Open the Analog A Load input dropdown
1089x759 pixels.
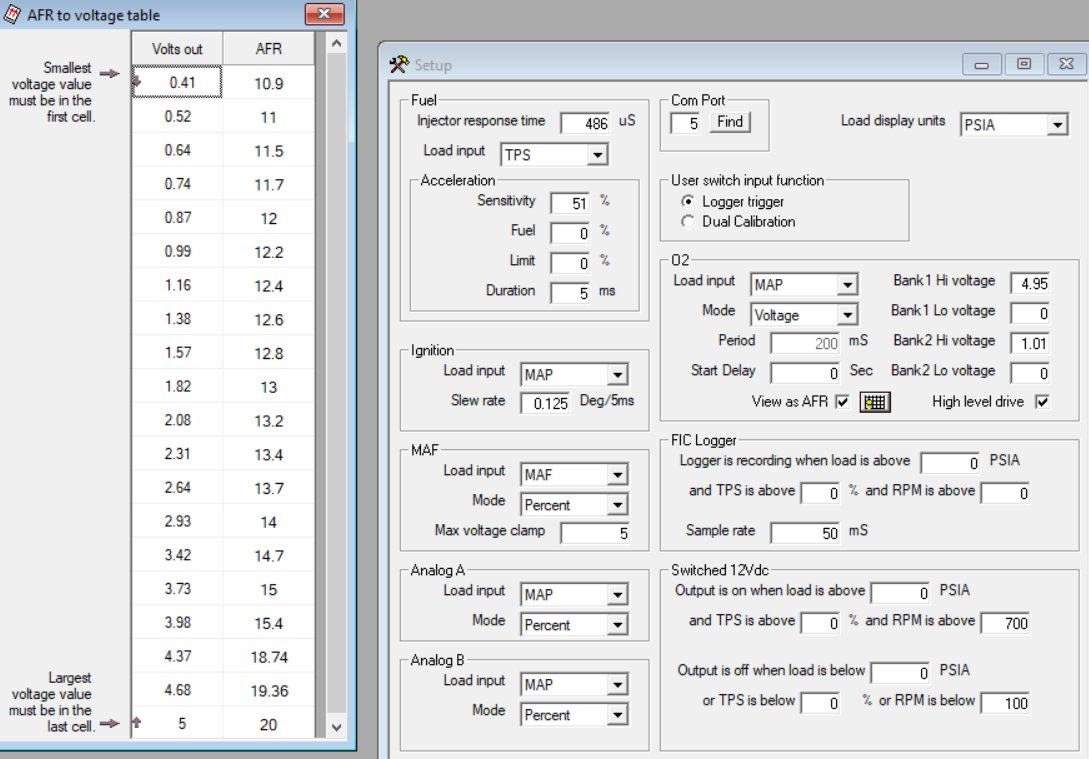[x=617, y=595]
